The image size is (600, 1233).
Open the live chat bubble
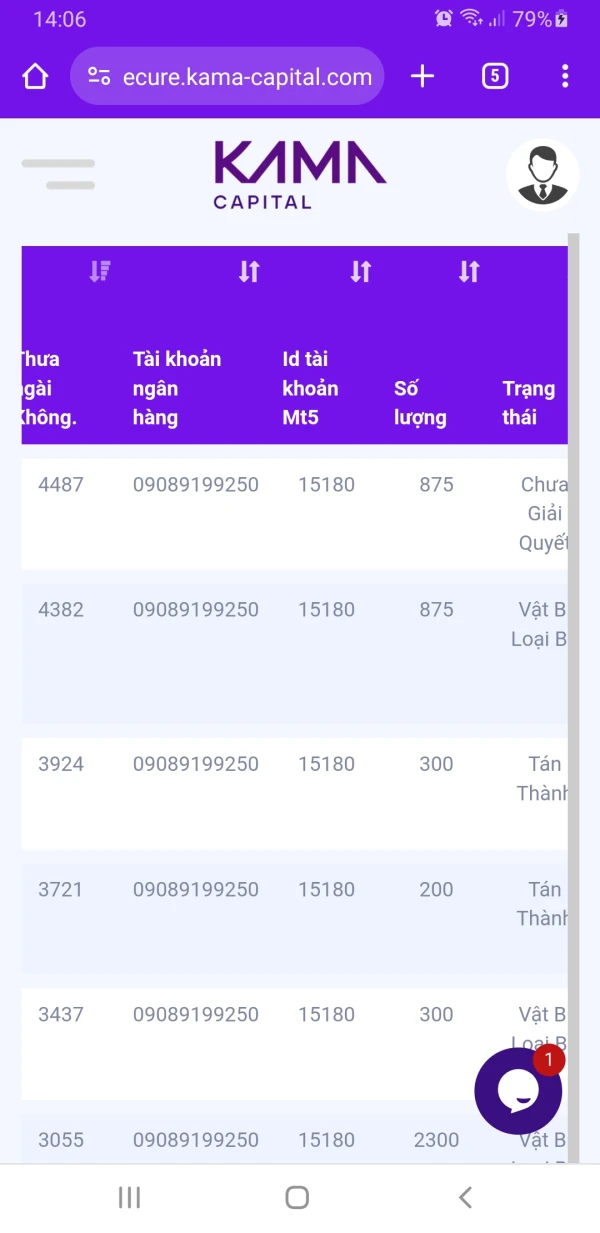pos(518,1091)
